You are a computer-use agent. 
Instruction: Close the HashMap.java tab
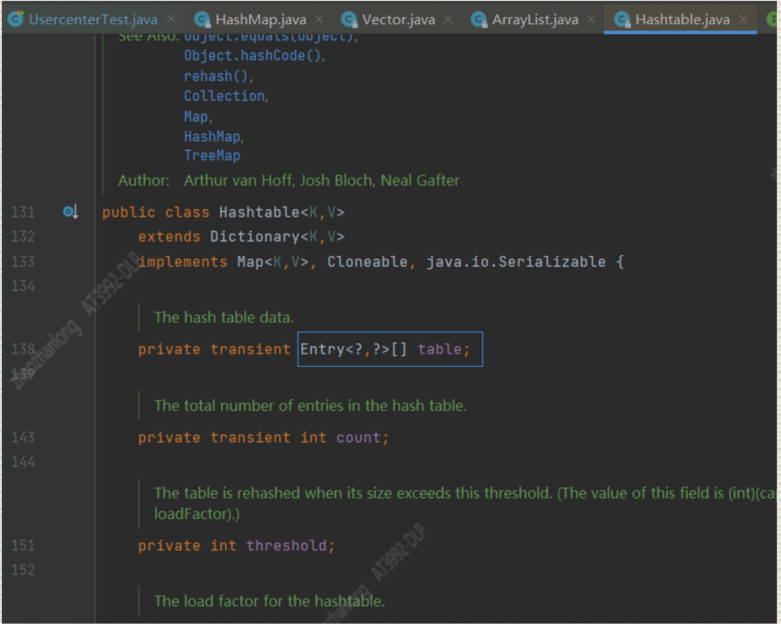point(319,19)
